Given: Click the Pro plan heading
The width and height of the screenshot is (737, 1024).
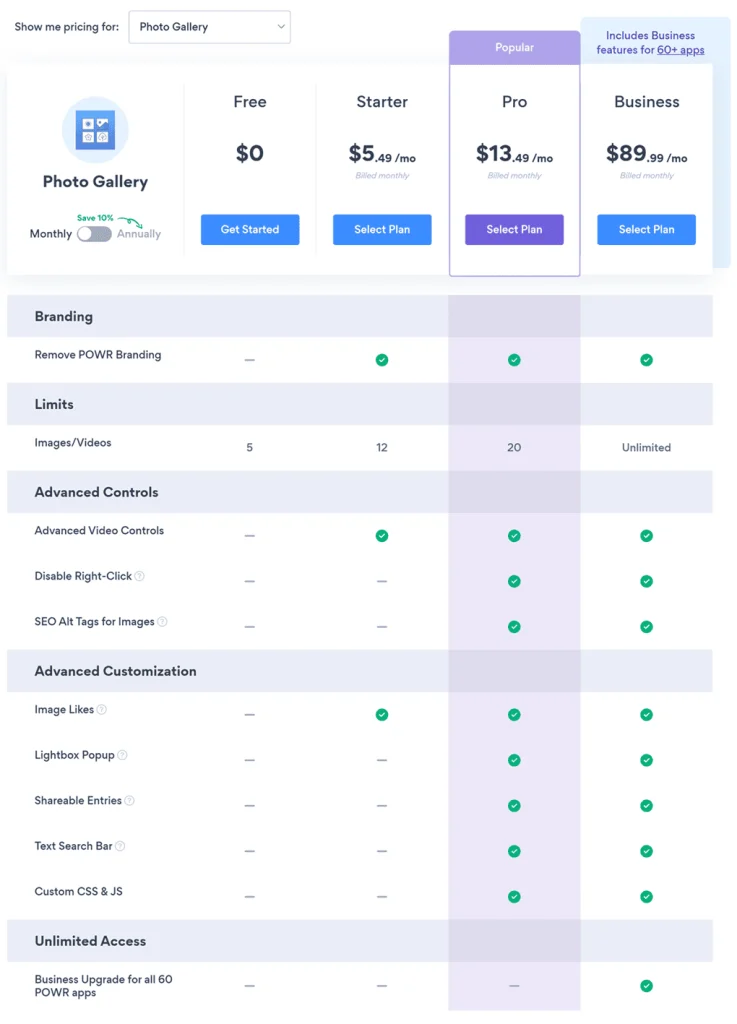Looking at the screenshot, I should [514, 102].
